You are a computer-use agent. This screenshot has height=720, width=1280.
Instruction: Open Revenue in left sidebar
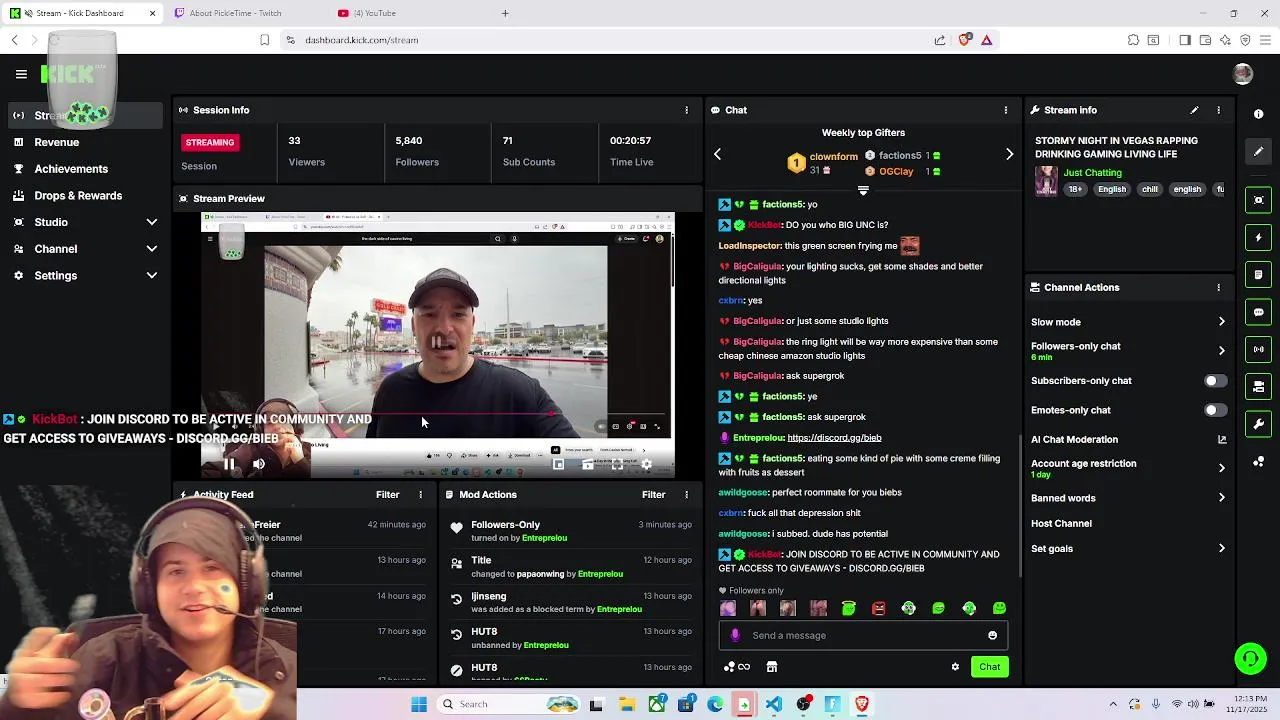tap(57, 142)
